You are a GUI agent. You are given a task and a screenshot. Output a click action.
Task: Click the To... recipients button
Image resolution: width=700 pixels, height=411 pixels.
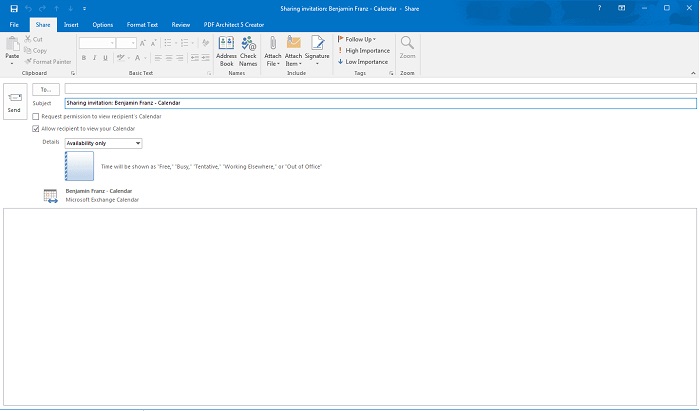[x=46, y=89]
